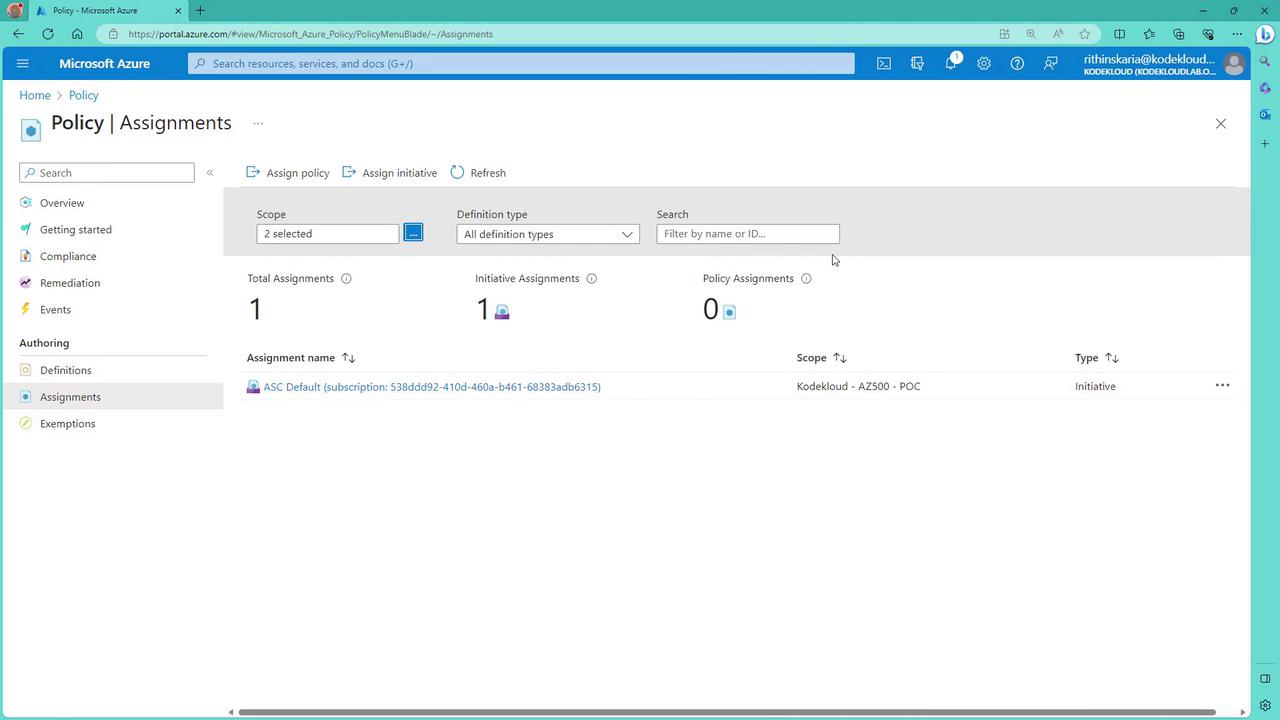
Task: Open the scope selector ellipsis button
Action: (413, 233)
